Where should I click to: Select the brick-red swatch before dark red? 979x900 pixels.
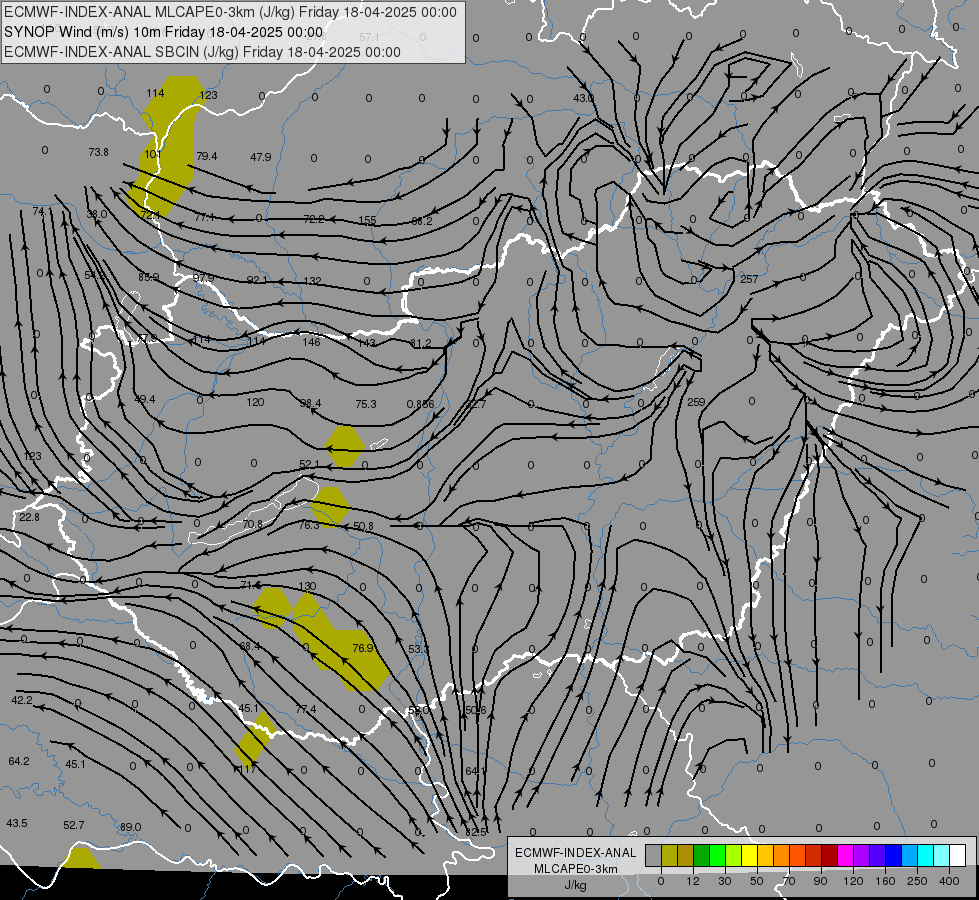click(814, 856)
